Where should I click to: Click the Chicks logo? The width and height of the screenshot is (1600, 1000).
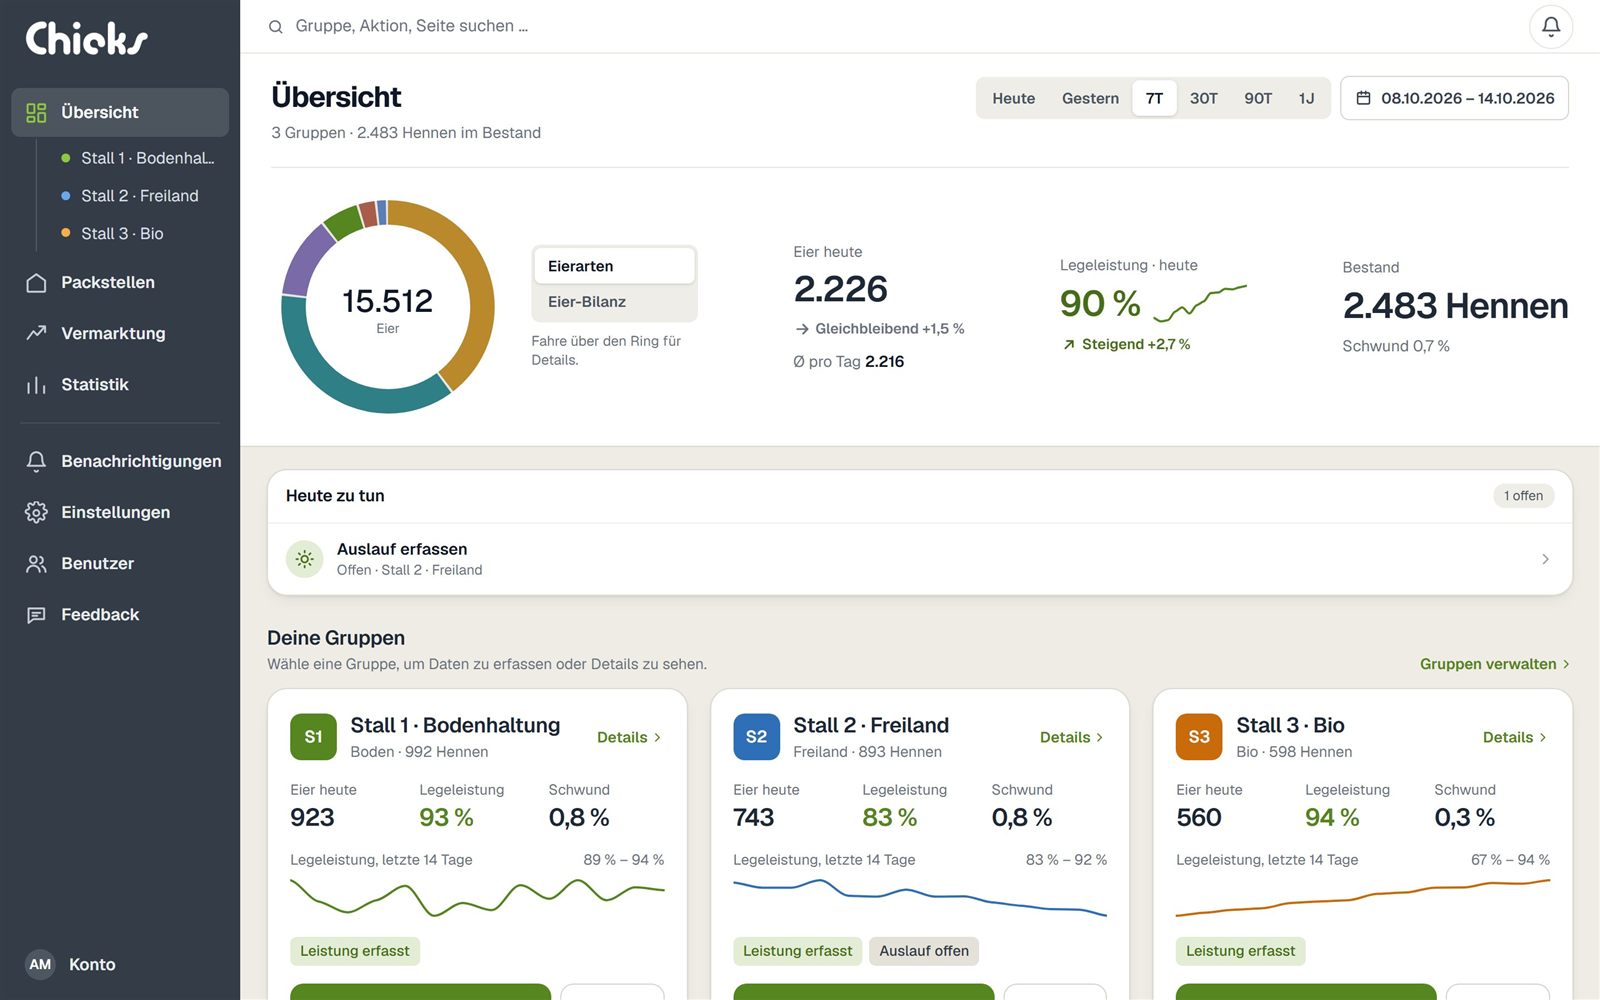[86, 39]
